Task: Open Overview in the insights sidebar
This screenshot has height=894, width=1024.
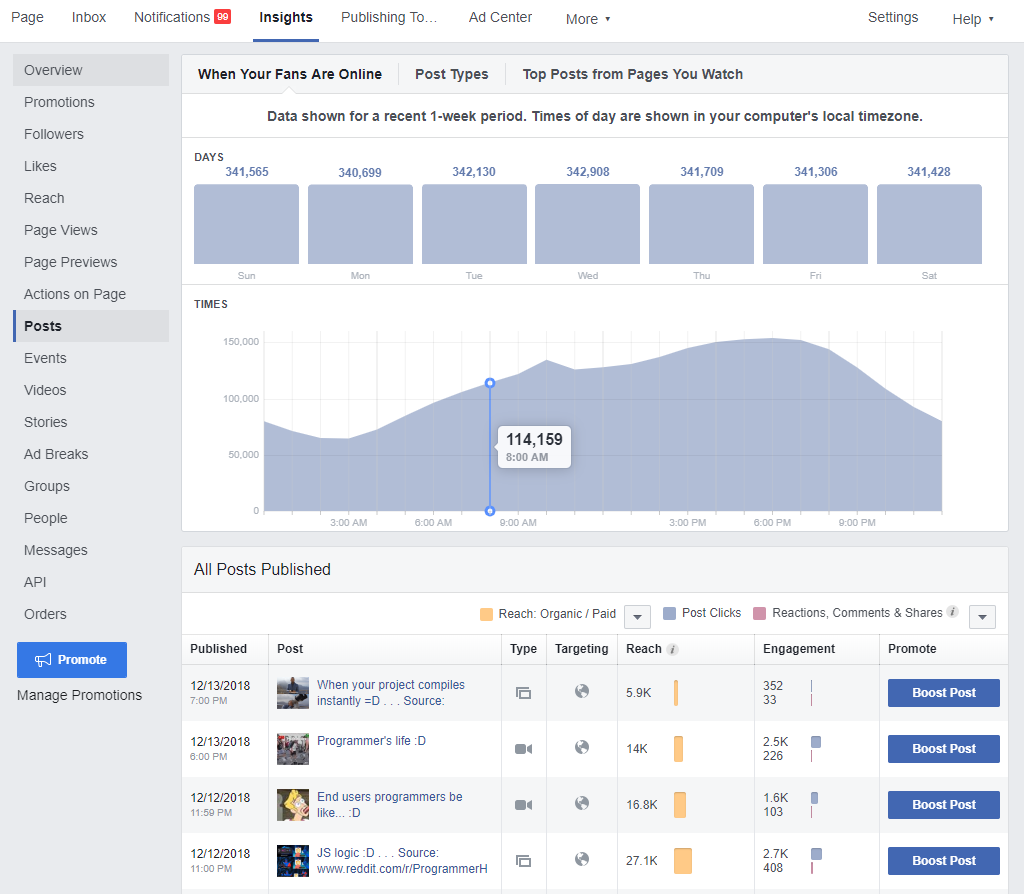Action: pos(91,70)
